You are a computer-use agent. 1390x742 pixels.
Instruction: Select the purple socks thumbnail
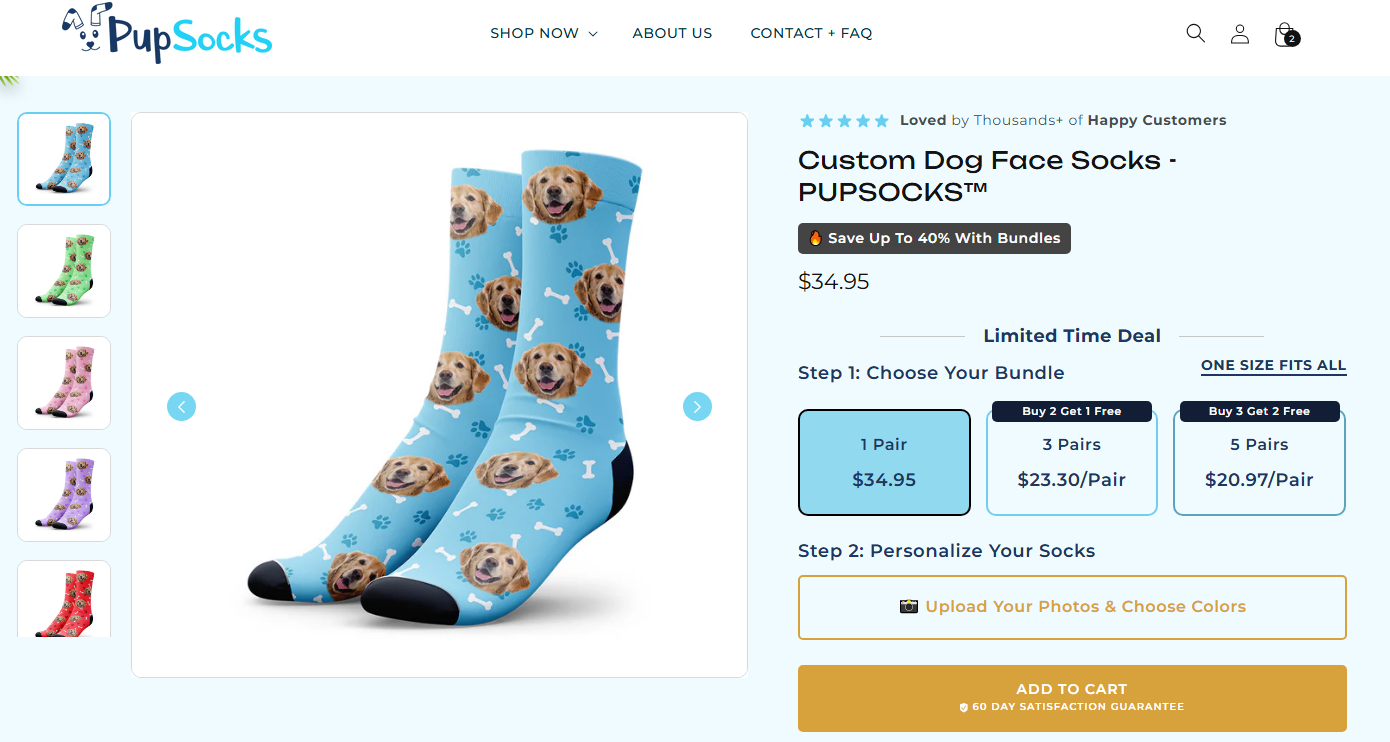click(x=64, y=495)
